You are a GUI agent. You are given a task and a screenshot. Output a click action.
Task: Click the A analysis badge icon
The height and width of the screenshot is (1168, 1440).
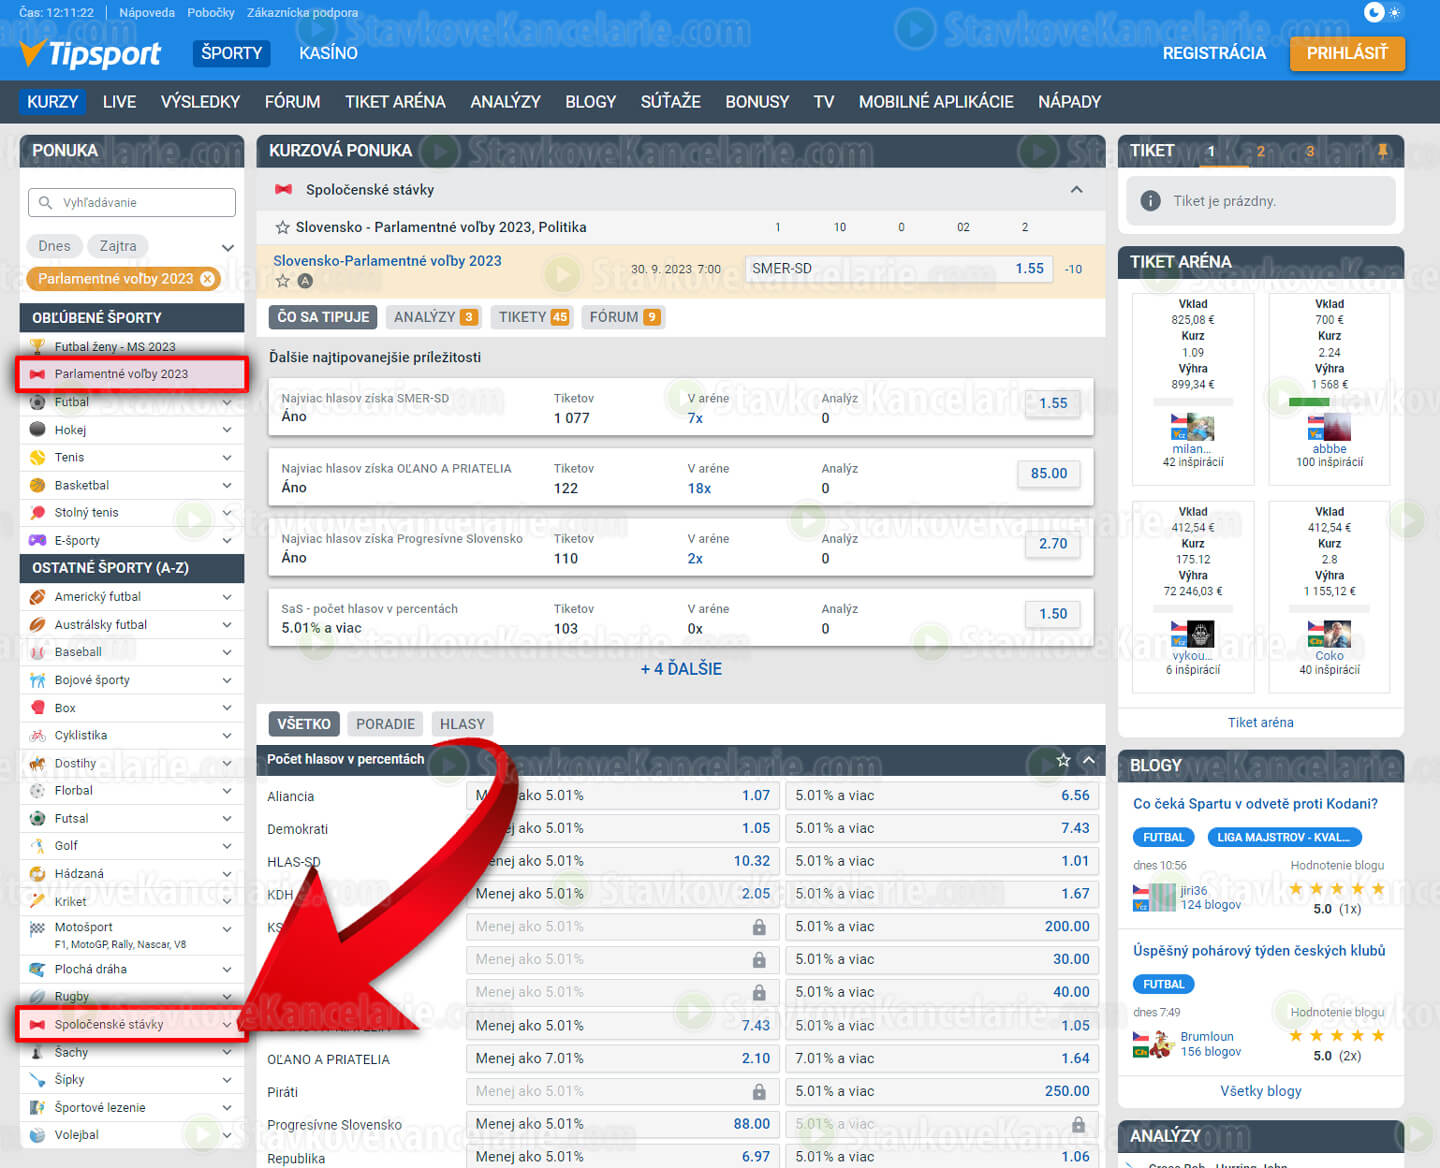[305, 281]
